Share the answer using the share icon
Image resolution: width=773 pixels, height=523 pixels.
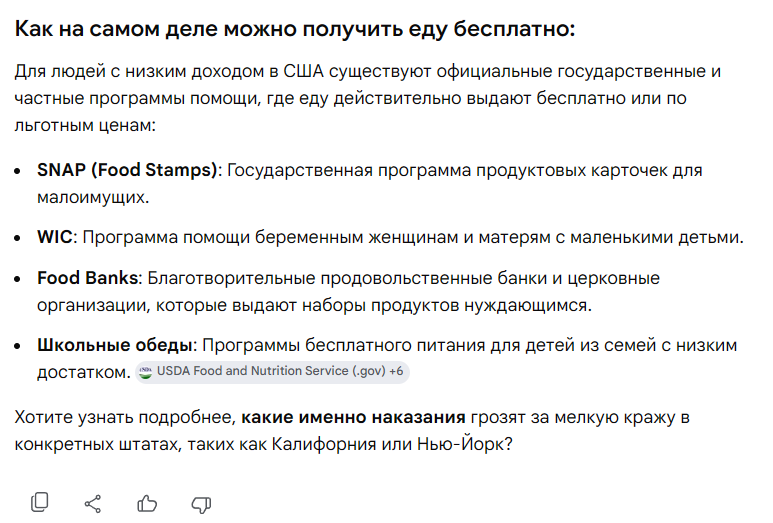(x=93, y=504)
